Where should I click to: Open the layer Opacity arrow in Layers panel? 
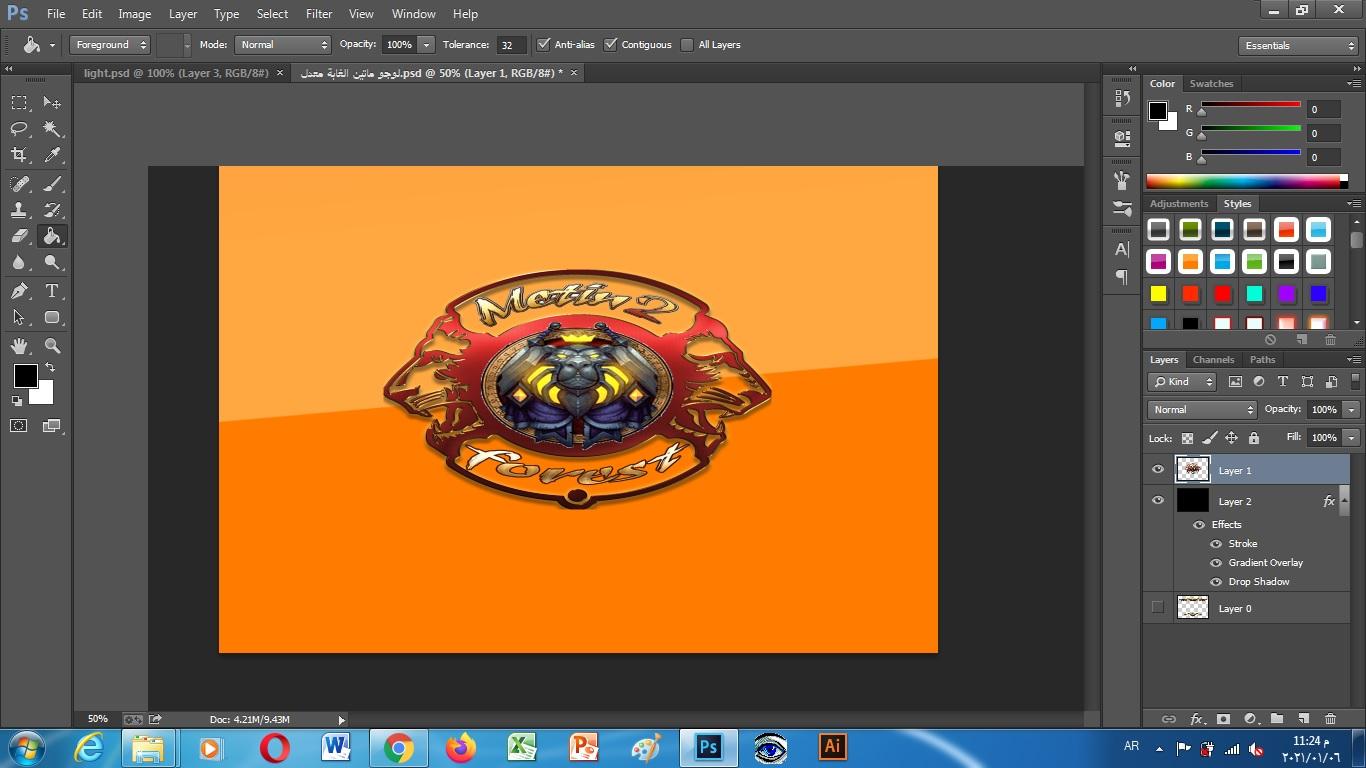point(1351,410)
